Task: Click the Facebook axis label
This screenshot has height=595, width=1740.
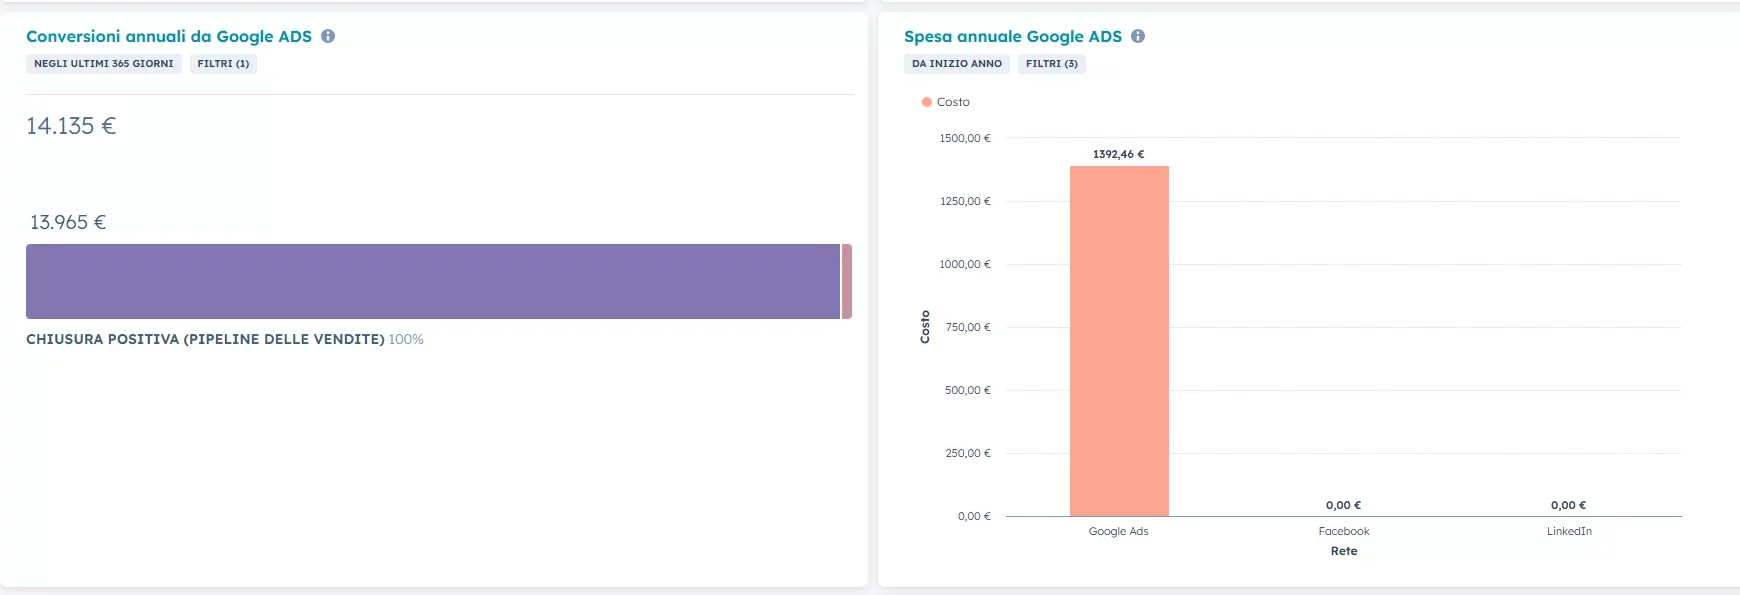Action: (x=1343, y=531)
